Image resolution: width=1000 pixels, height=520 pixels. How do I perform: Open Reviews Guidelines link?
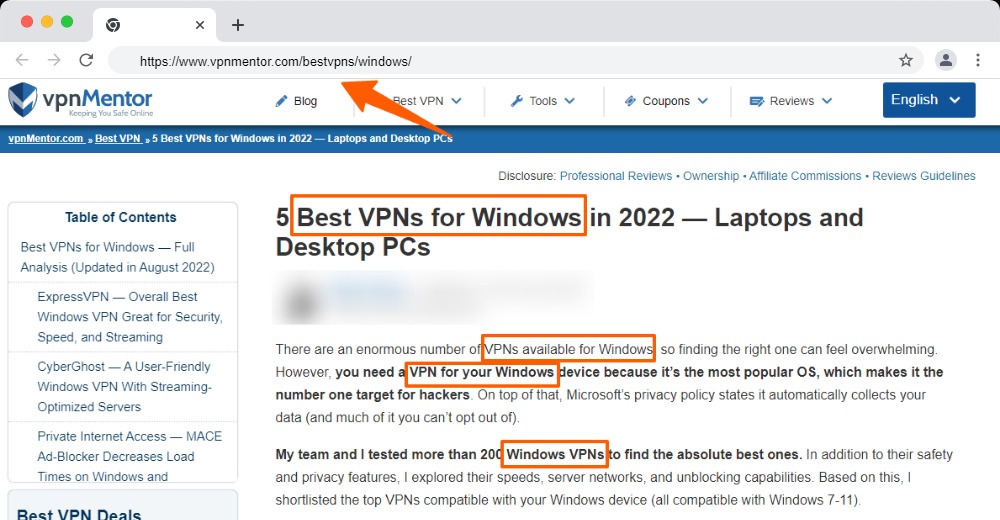click(x=924, y=176)
